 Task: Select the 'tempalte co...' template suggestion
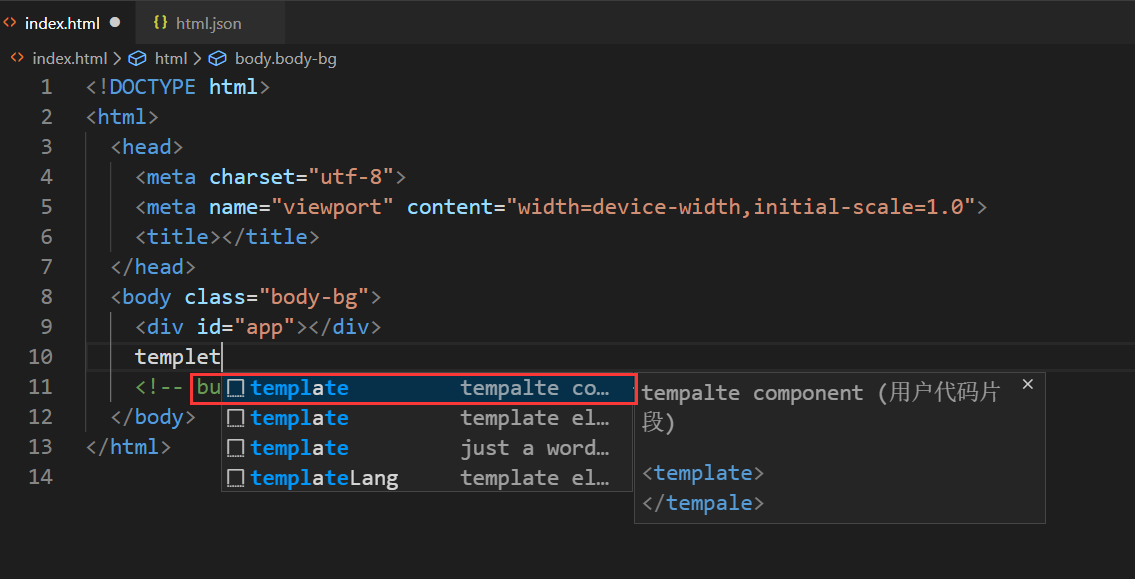tap(428, 389)
